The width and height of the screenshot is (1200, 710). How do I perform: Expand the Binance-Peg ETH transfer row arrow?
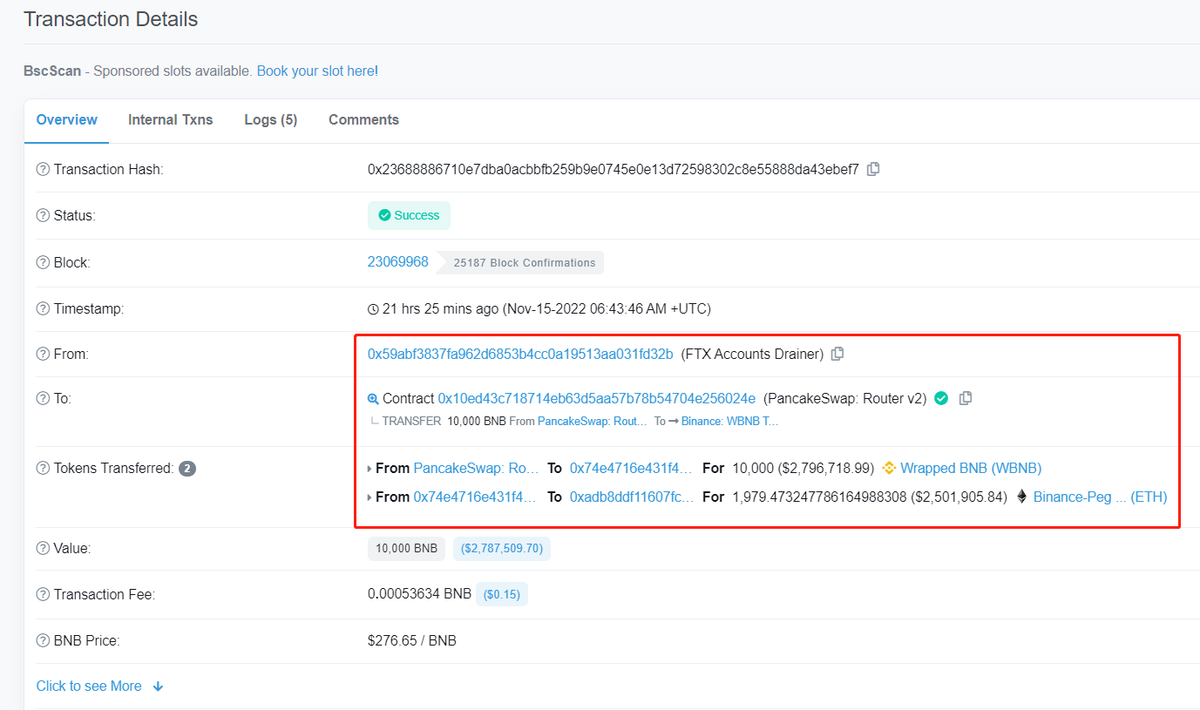(370, 496)
